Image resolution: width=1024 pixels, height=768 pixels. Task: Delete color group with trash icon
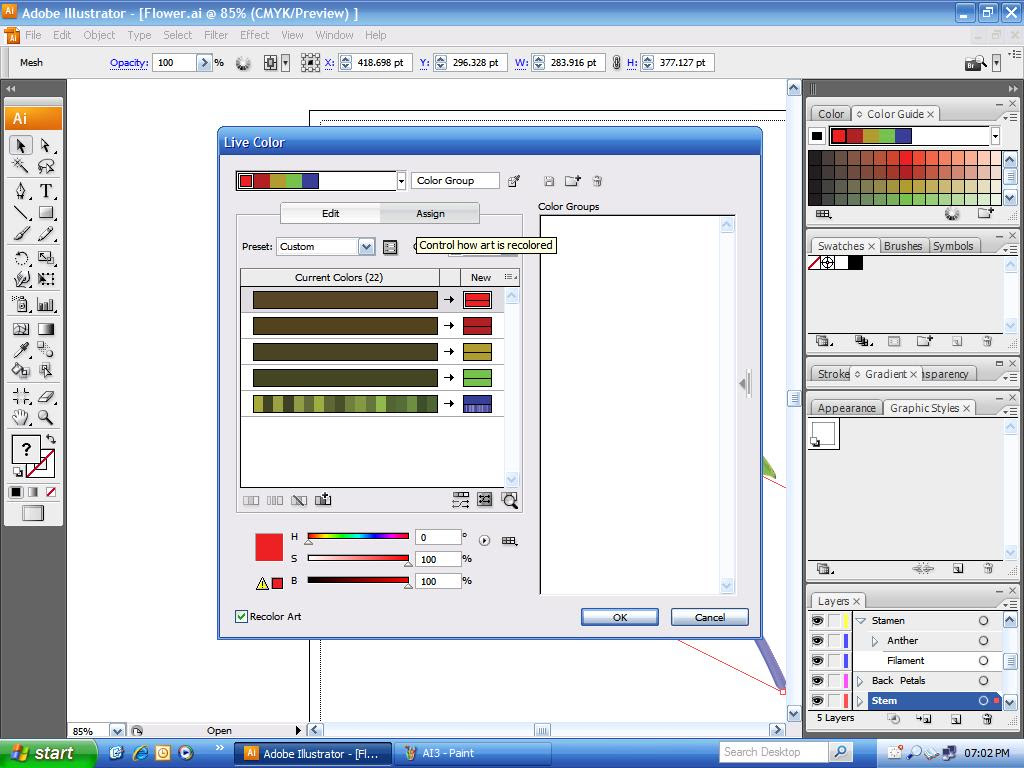click(597, 182)
